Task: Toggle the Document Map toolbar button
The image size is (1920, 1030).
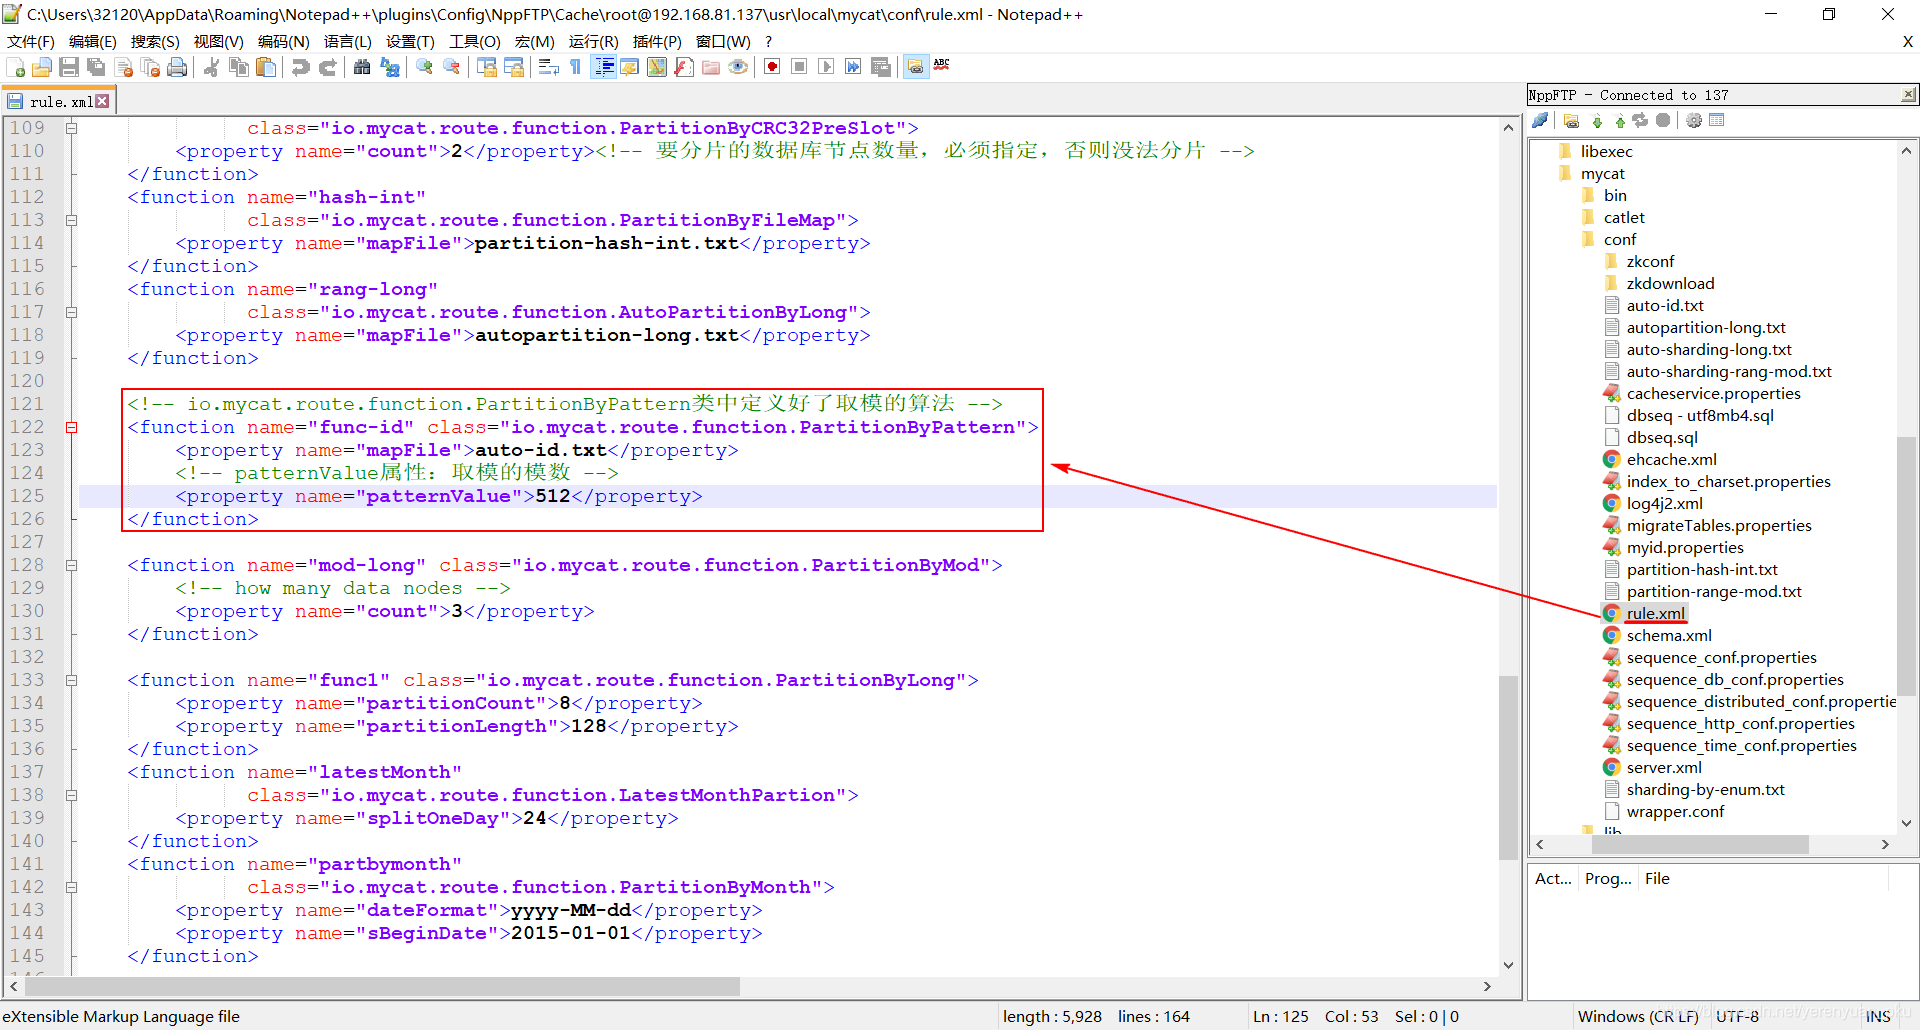Action: point(657,67)
